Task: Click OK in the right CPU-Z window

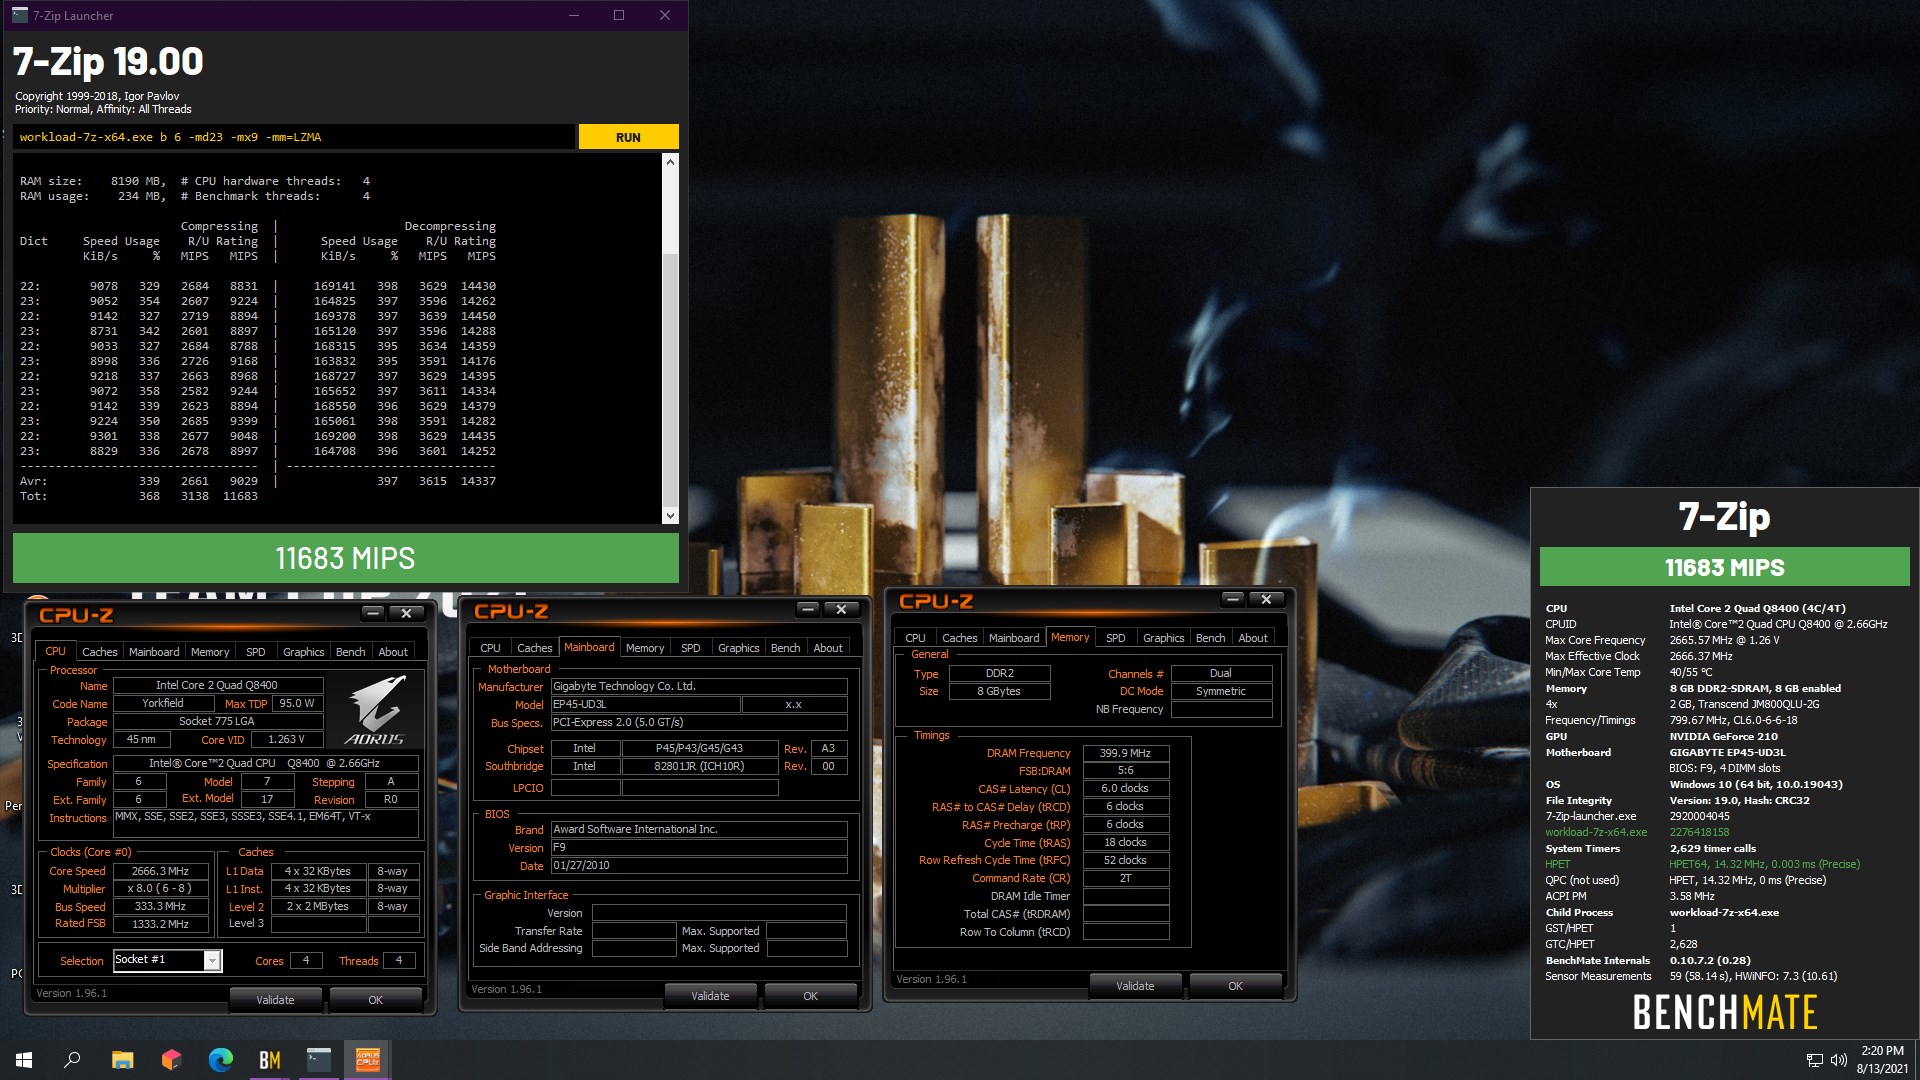Action: pos(1235,986)
